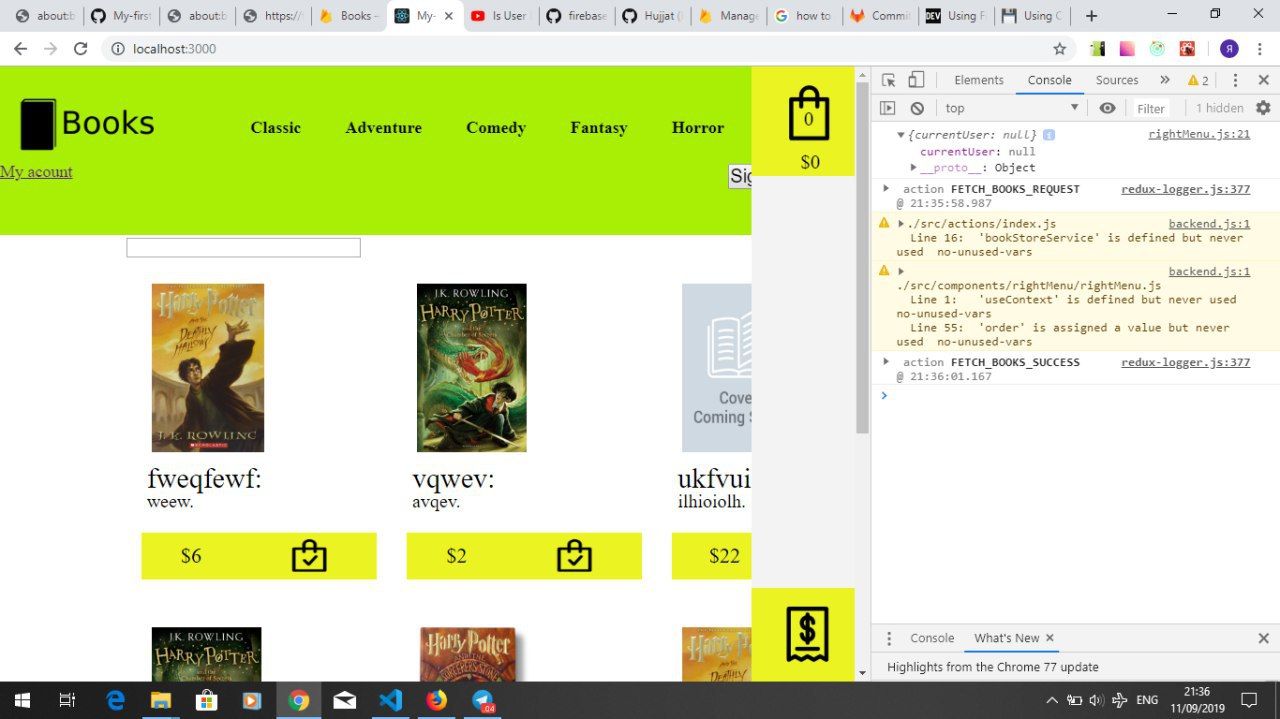Bookmark this page with the star icon

click(x=1059, y=48)
